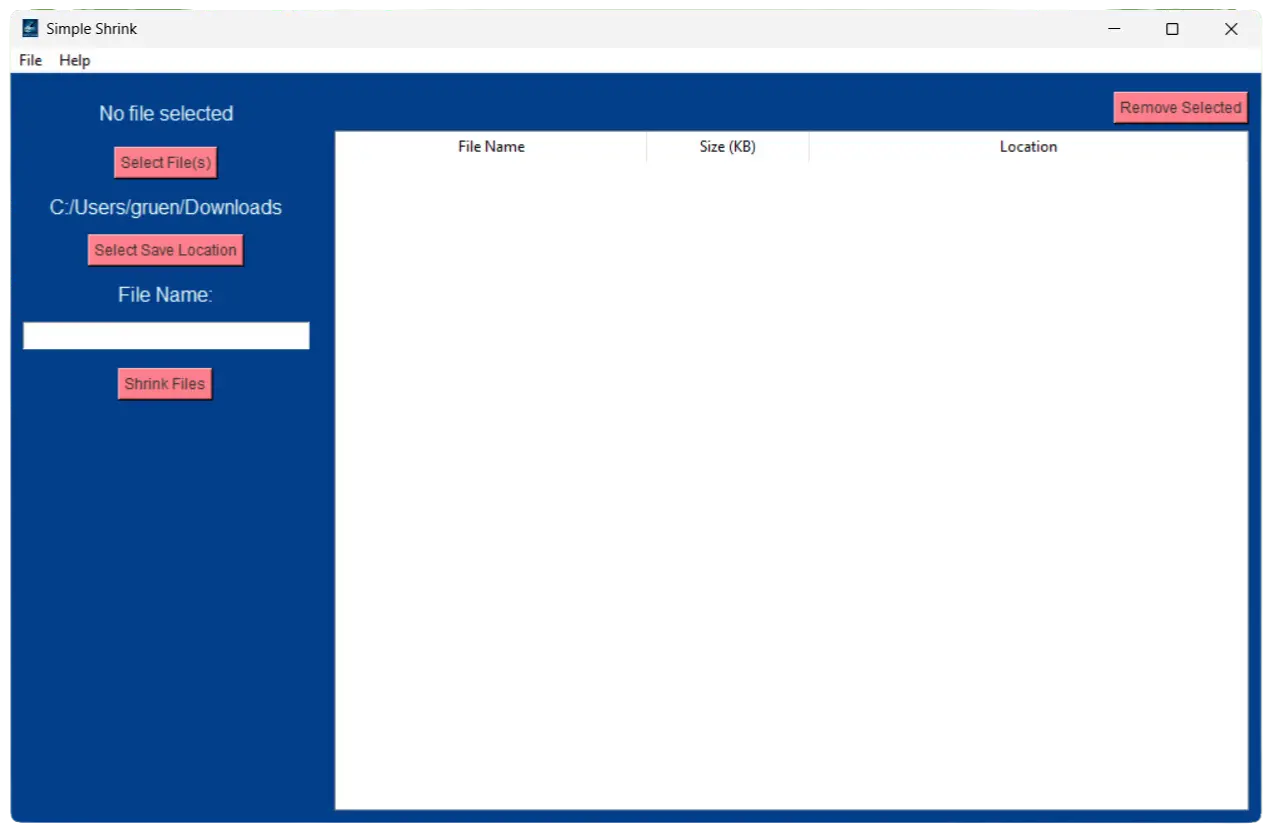This screenshot has height=831, width=1270.
Task: Maximize the Simple Shrink window
Action: click(1172, 29)
